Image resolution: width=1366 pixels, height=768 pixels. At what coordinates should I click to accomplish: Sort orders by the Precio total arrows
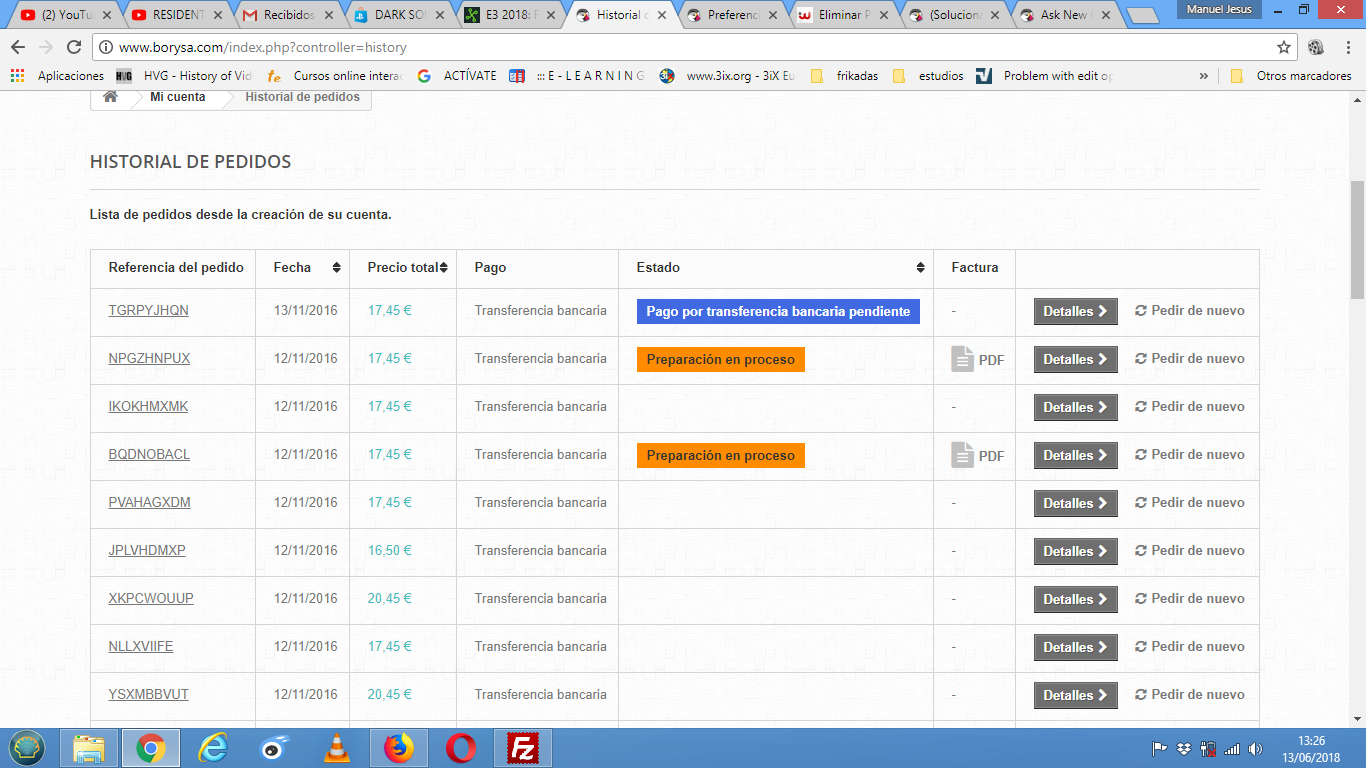coord(443,268)
